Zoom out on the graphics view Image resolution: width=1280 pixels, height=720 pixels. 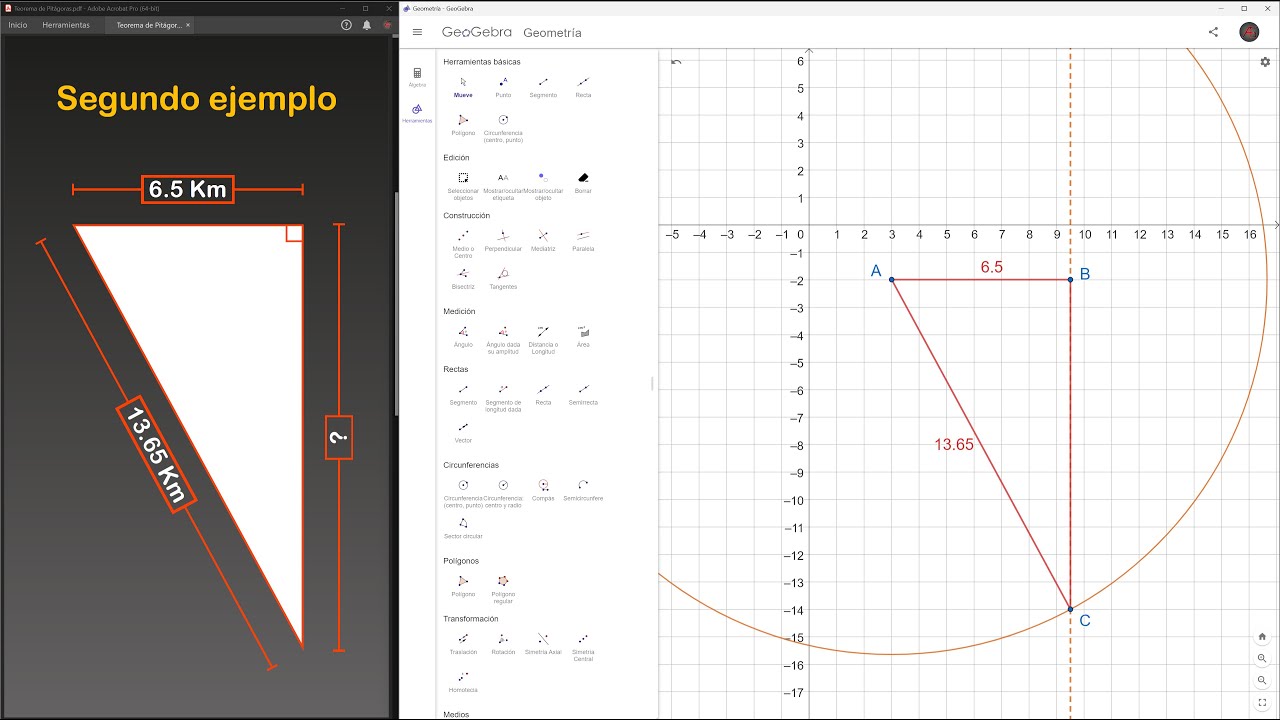(1262, 681)
